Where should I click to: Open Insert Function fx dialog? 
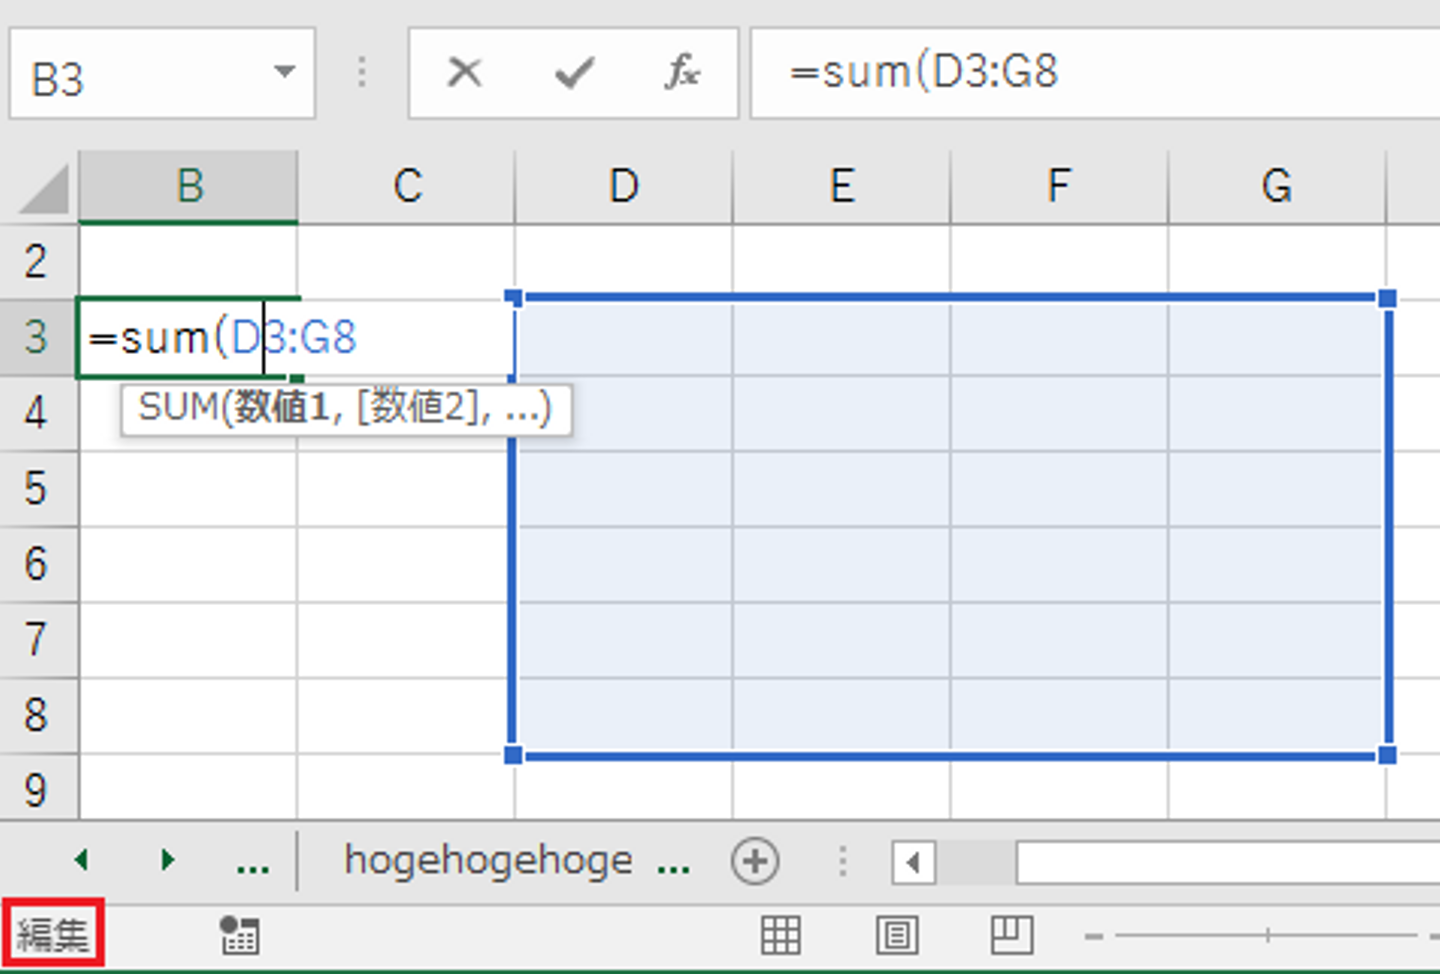point(682,72)
